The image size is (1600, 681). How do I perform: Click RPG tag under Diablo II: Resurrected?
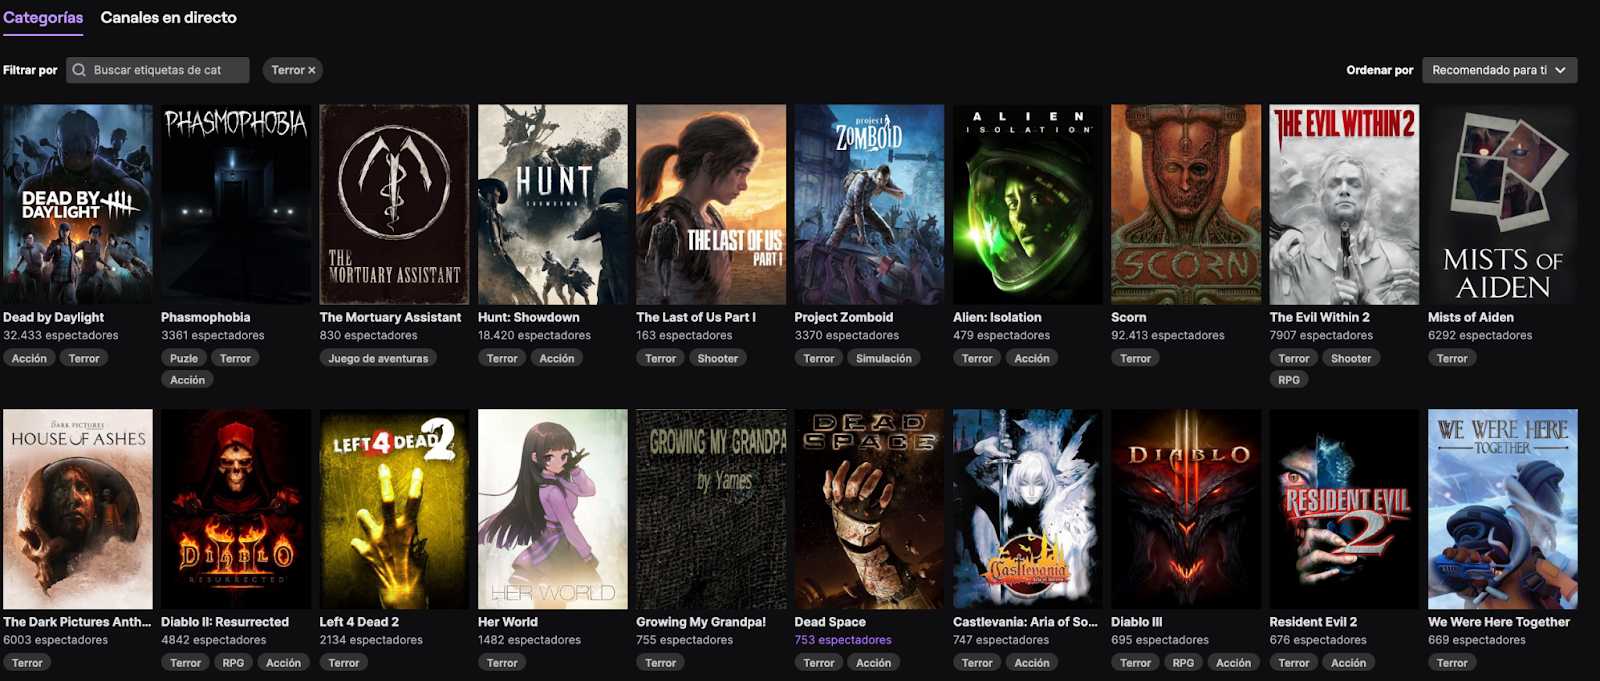point(233,663)
